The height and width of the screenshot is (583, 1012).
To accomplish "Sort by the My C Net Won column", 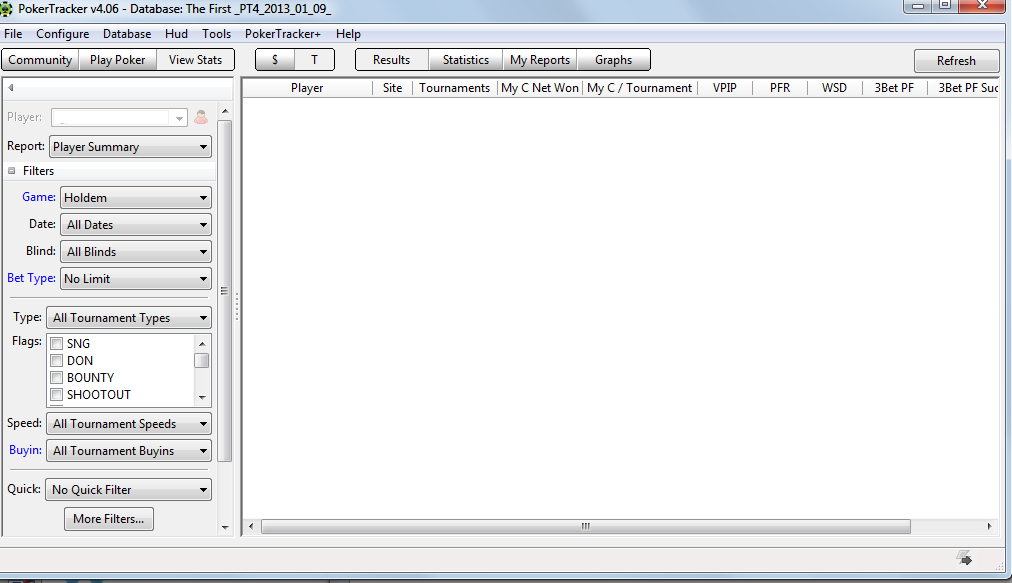I will coord(540,88).
